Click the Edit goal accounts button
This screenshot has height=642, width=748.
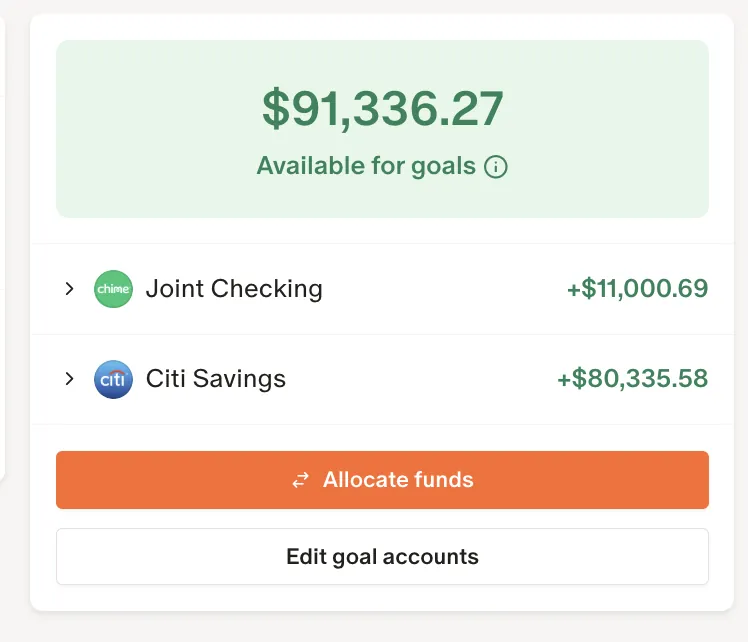tap(383, 557)
